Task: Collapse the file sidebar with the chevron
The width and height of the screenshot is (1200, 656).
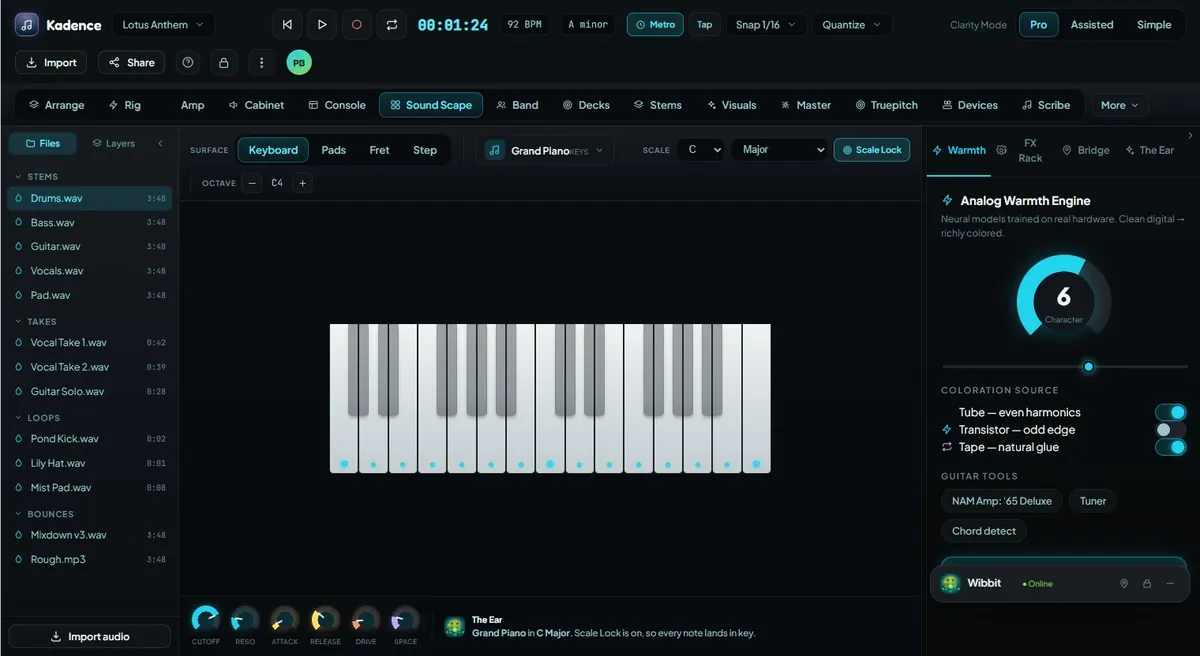Action: coord(161,143)
